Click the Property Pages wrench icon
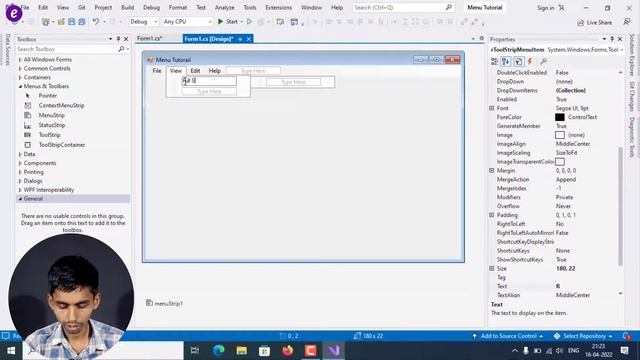Image resolution: width=640 pixels, height=360 pixels. 543,61
